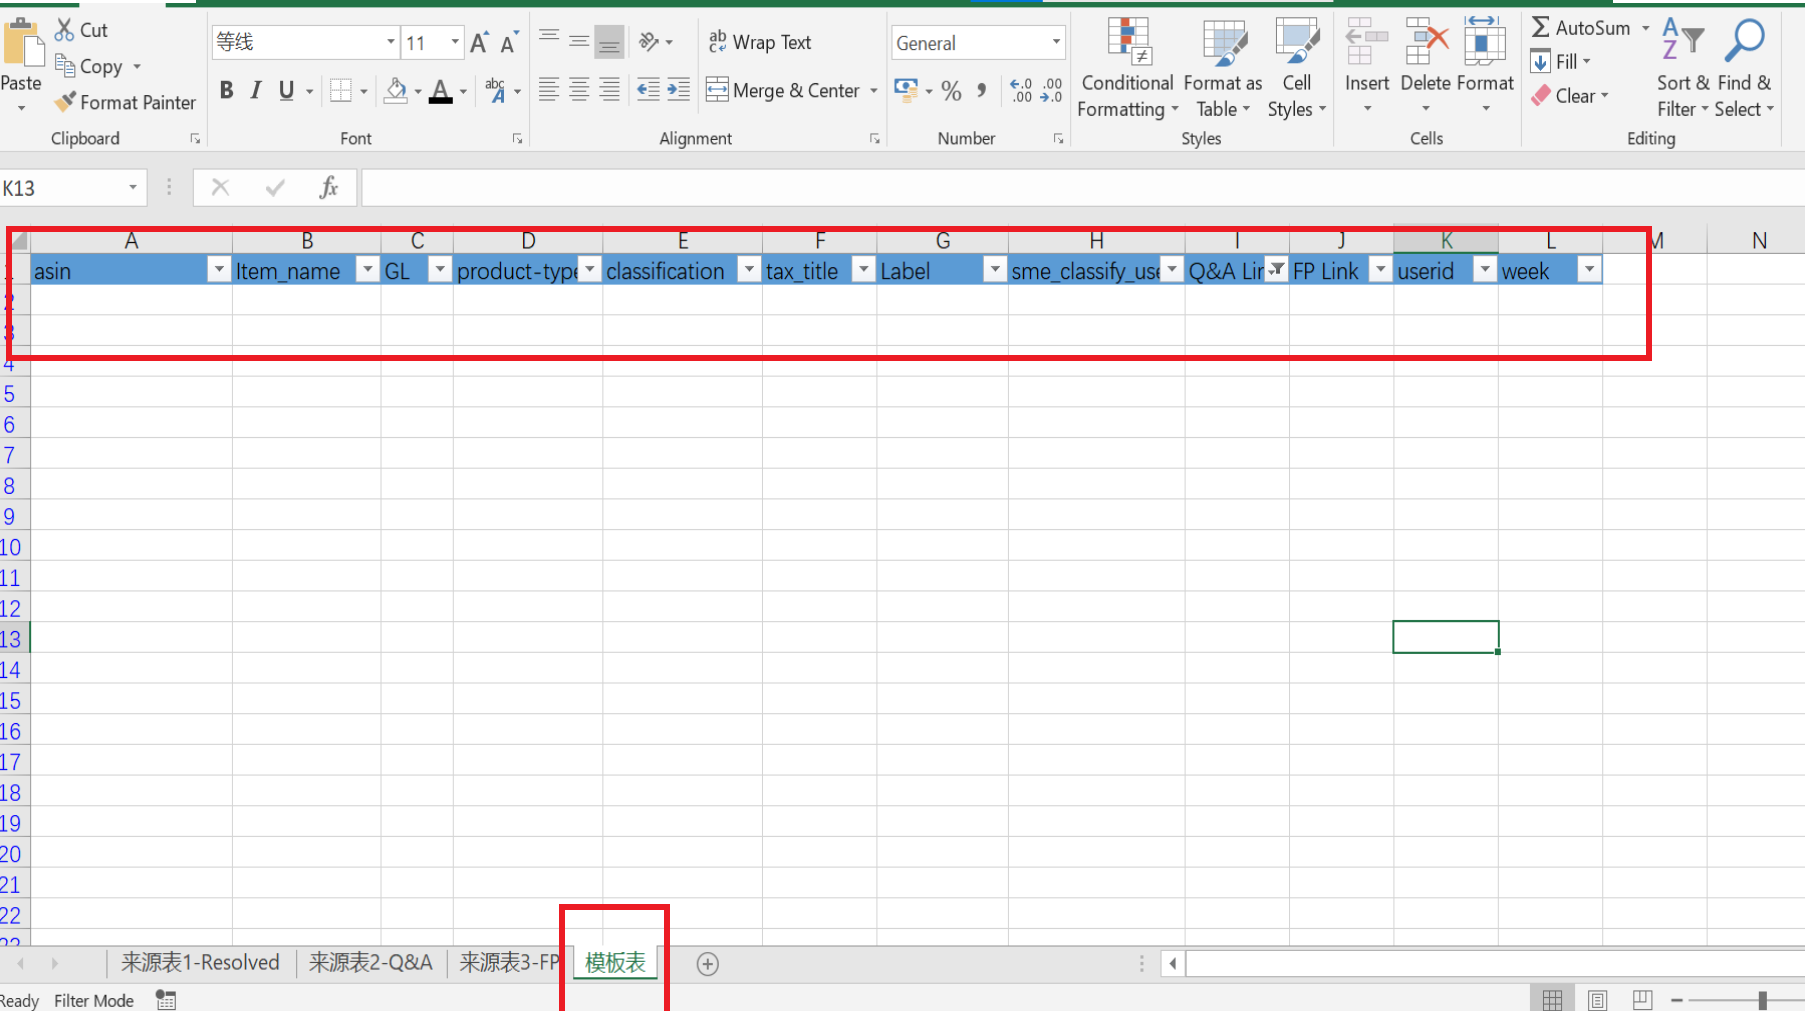Image resolution: width=1810 pixels, height=1011 pixels.
Task: Switch to 来源表2-Q&A sheet tab
Action: 370,963
